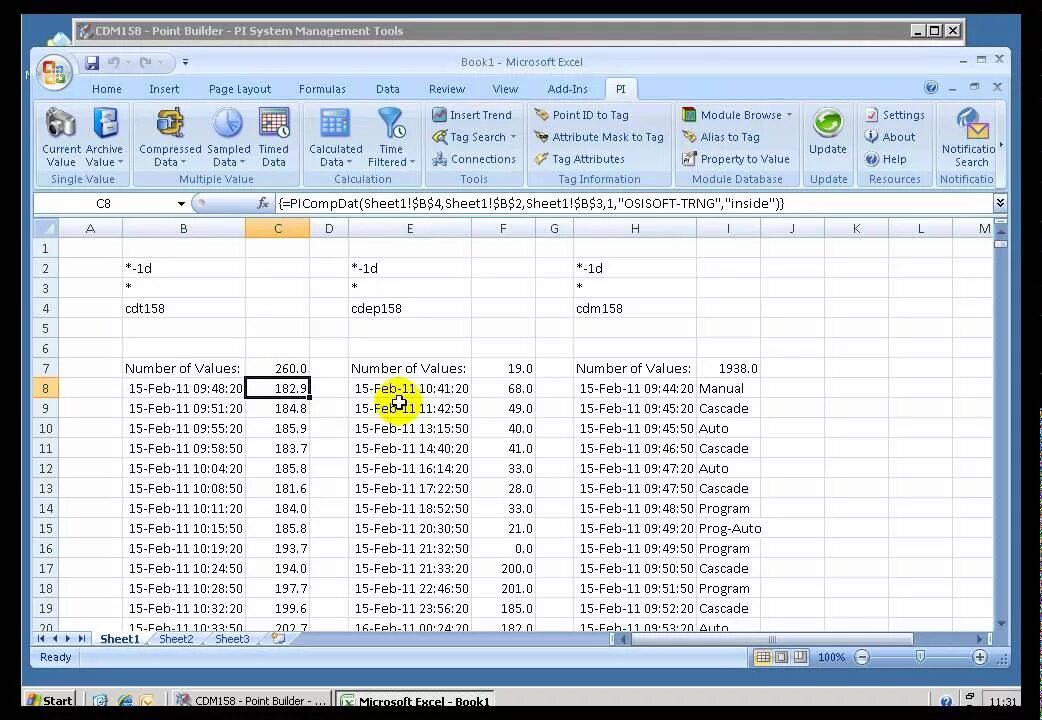Expand the Compressed Data dropdown arrow
Viewport: 1042px width, 720px height.
[x=183, y=162]
